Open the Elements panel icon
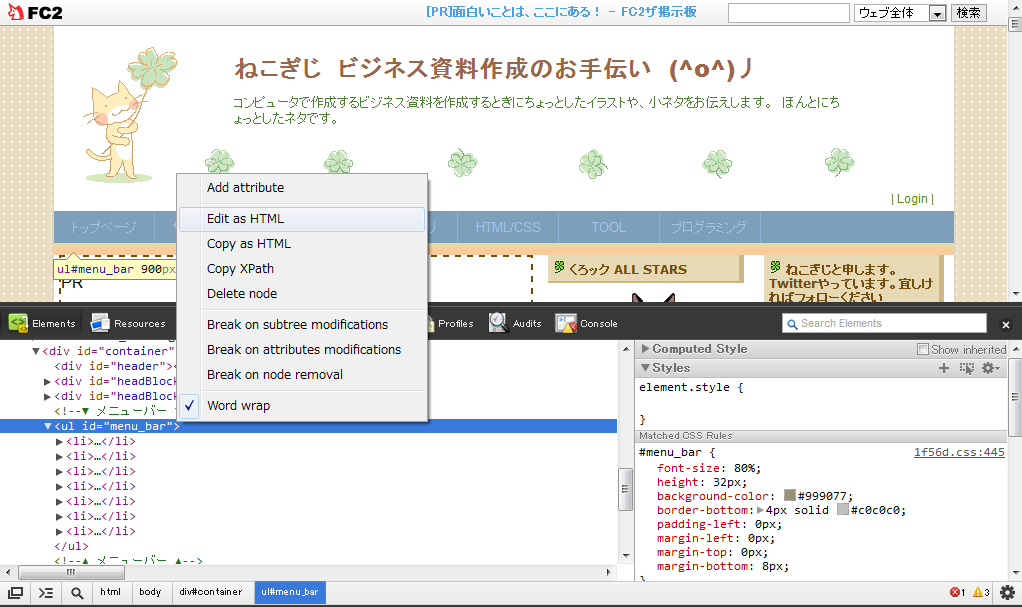Image resolution: width=1022 pixels, height=607 pixels. click(18, 323)
